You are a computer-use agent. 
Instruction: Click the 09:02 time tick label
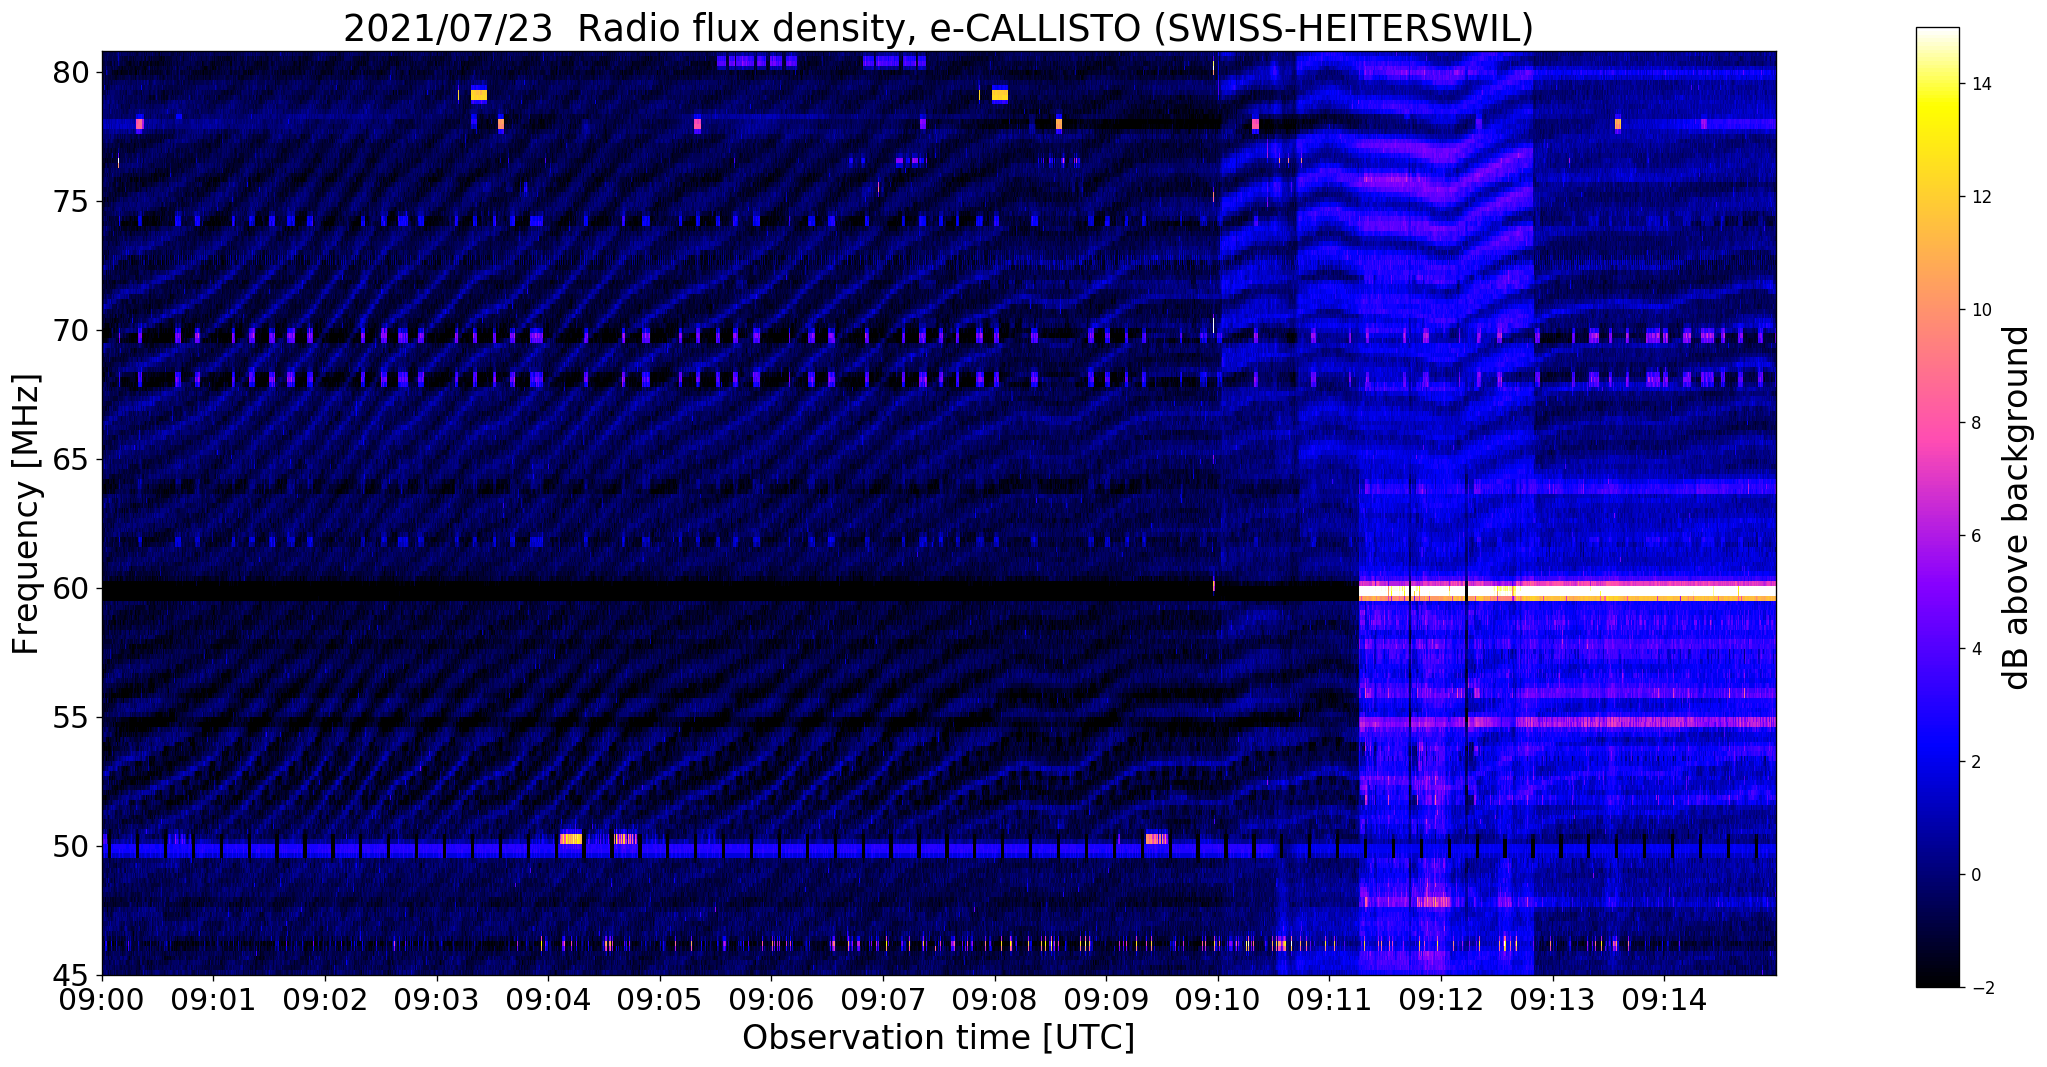click(x=325, y=998)
